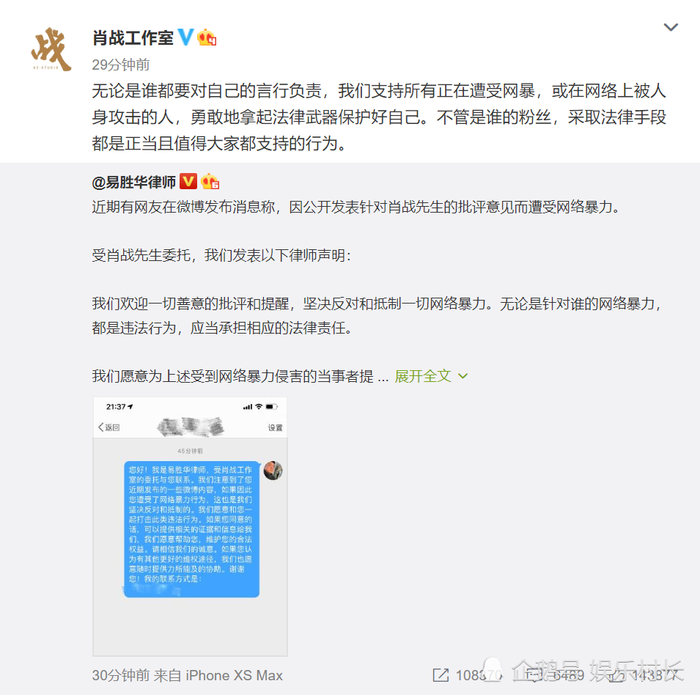Image resolution: width=700 pixels, height=695 pixels.
Task: Open comments via the comment bubble icon
Action: pyautogui.click(x=534, y=675)
